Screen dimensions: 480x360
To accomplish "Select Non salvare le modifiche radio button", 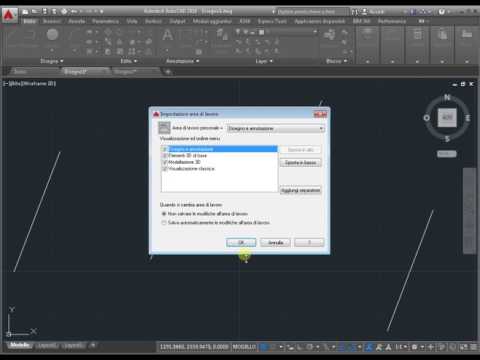I will coord(164,214).
